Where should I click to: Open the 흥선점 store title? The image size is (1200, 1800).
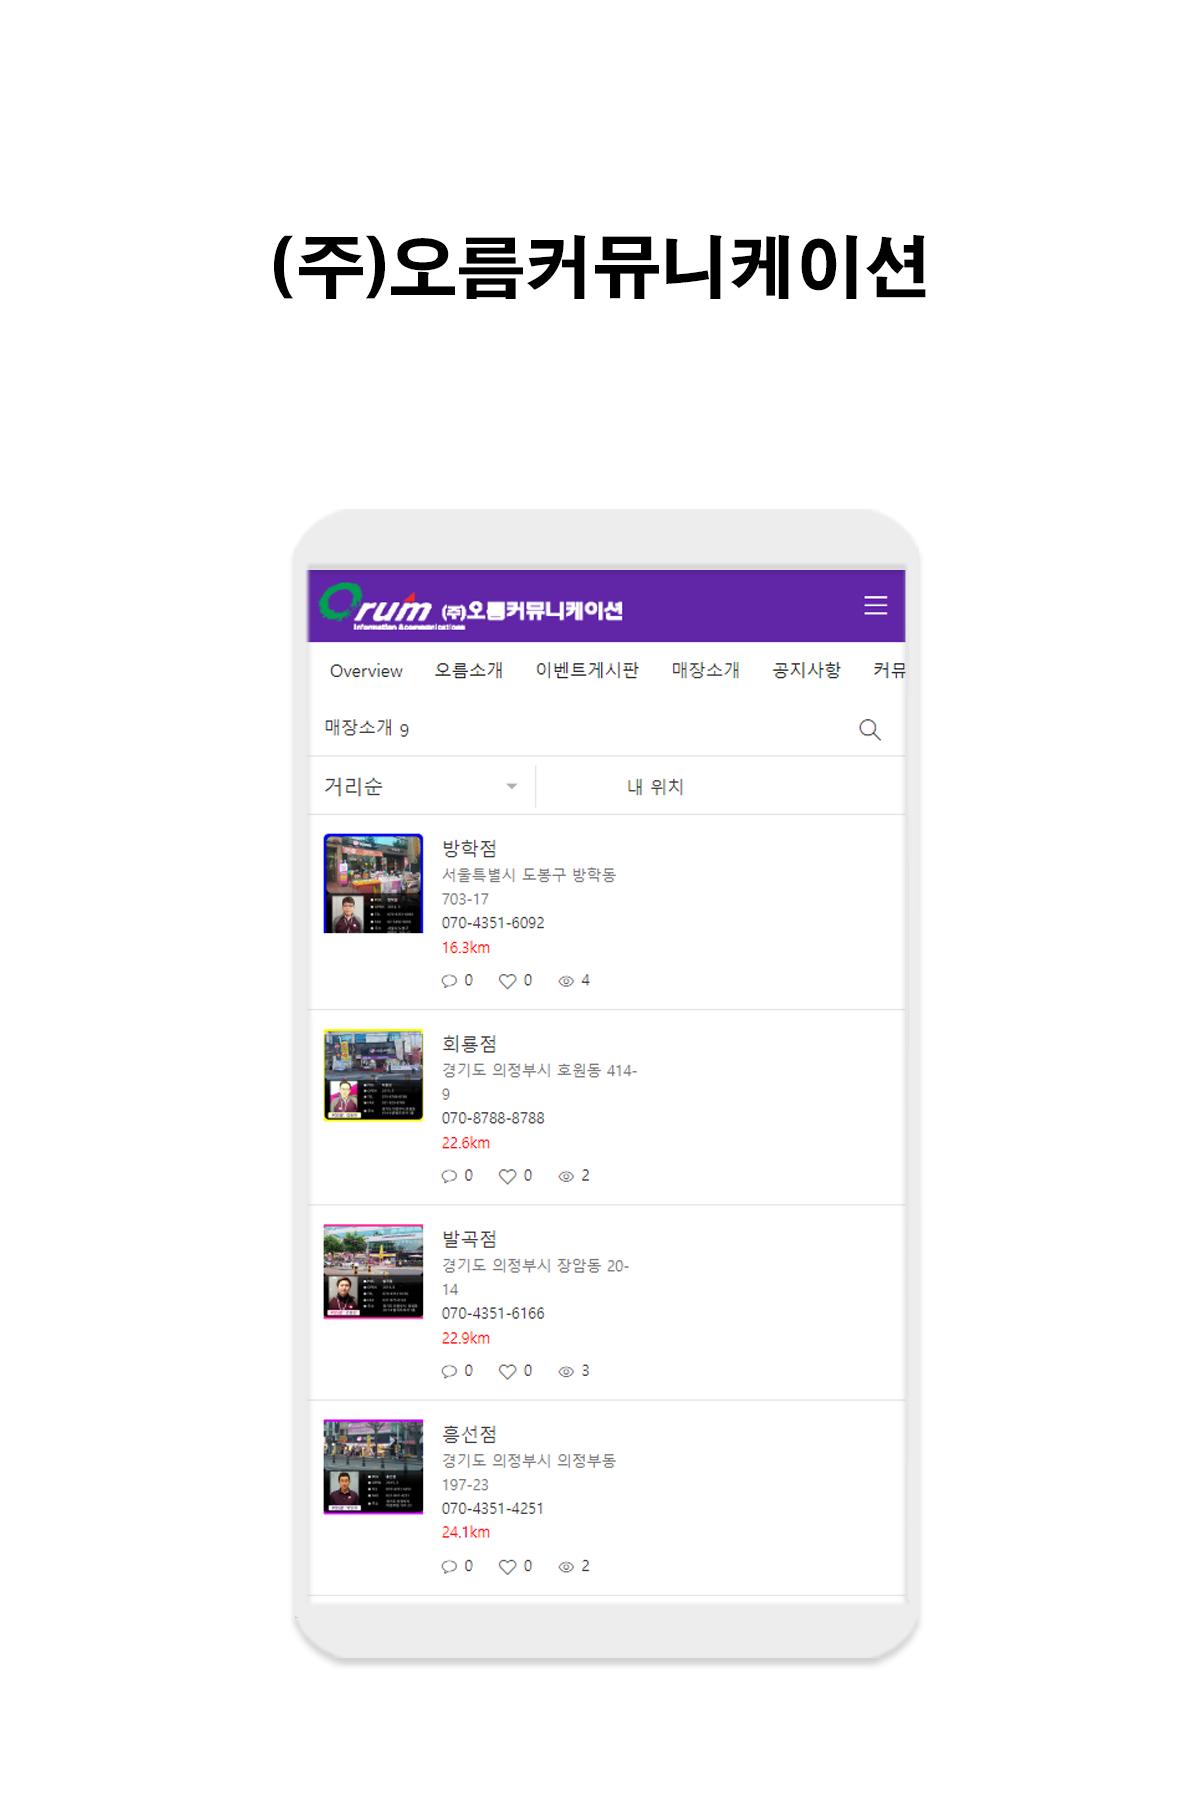pos(469,1433)
